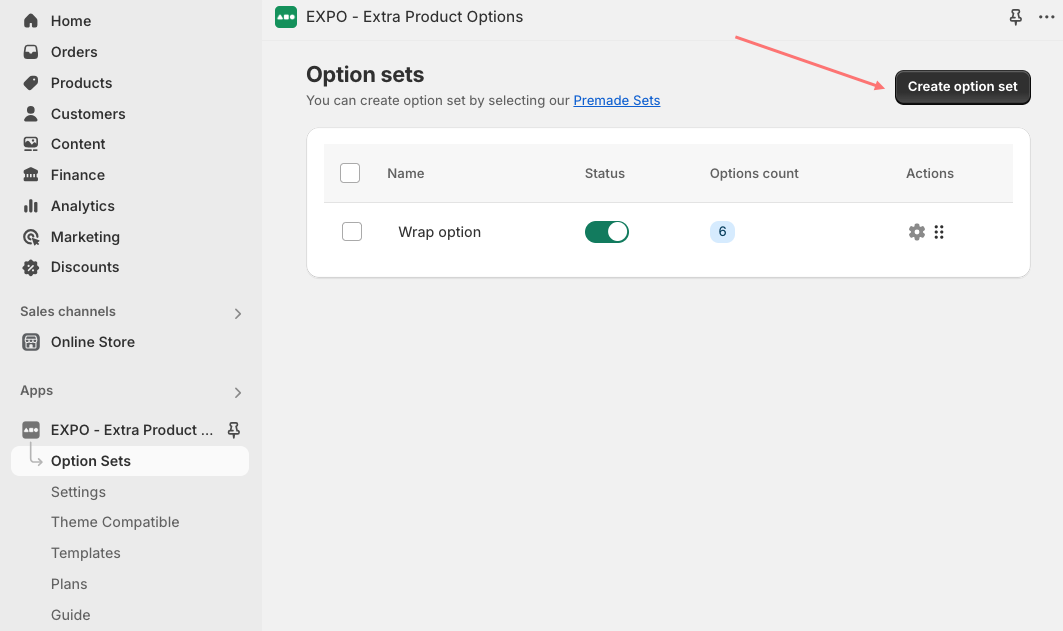Open the Online Store sales channel
1063x631 pixels.
tap(93, 342)
